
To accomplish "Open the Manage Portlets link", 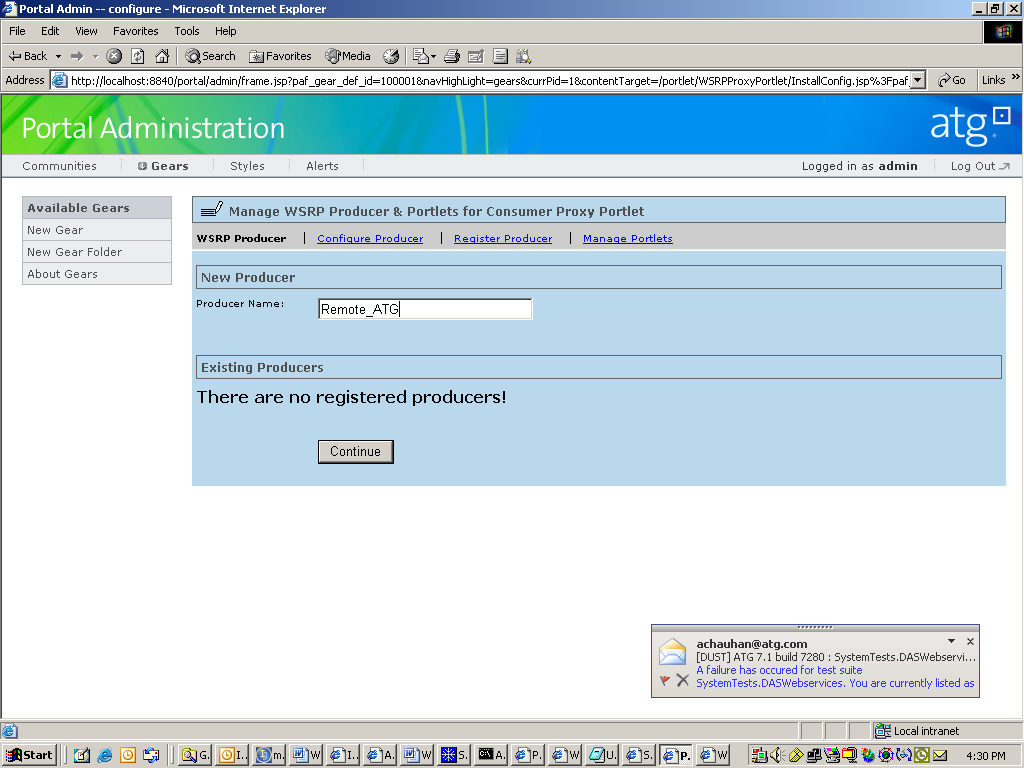I will pyautogui.click(x=628, y=238).
